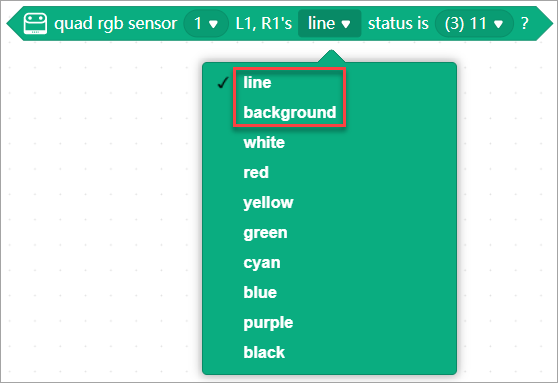Screen dimensions: 558x383
Task: Open the (3) 11 status dropdown
Action: pyautogui.click(x=474, y=23)
